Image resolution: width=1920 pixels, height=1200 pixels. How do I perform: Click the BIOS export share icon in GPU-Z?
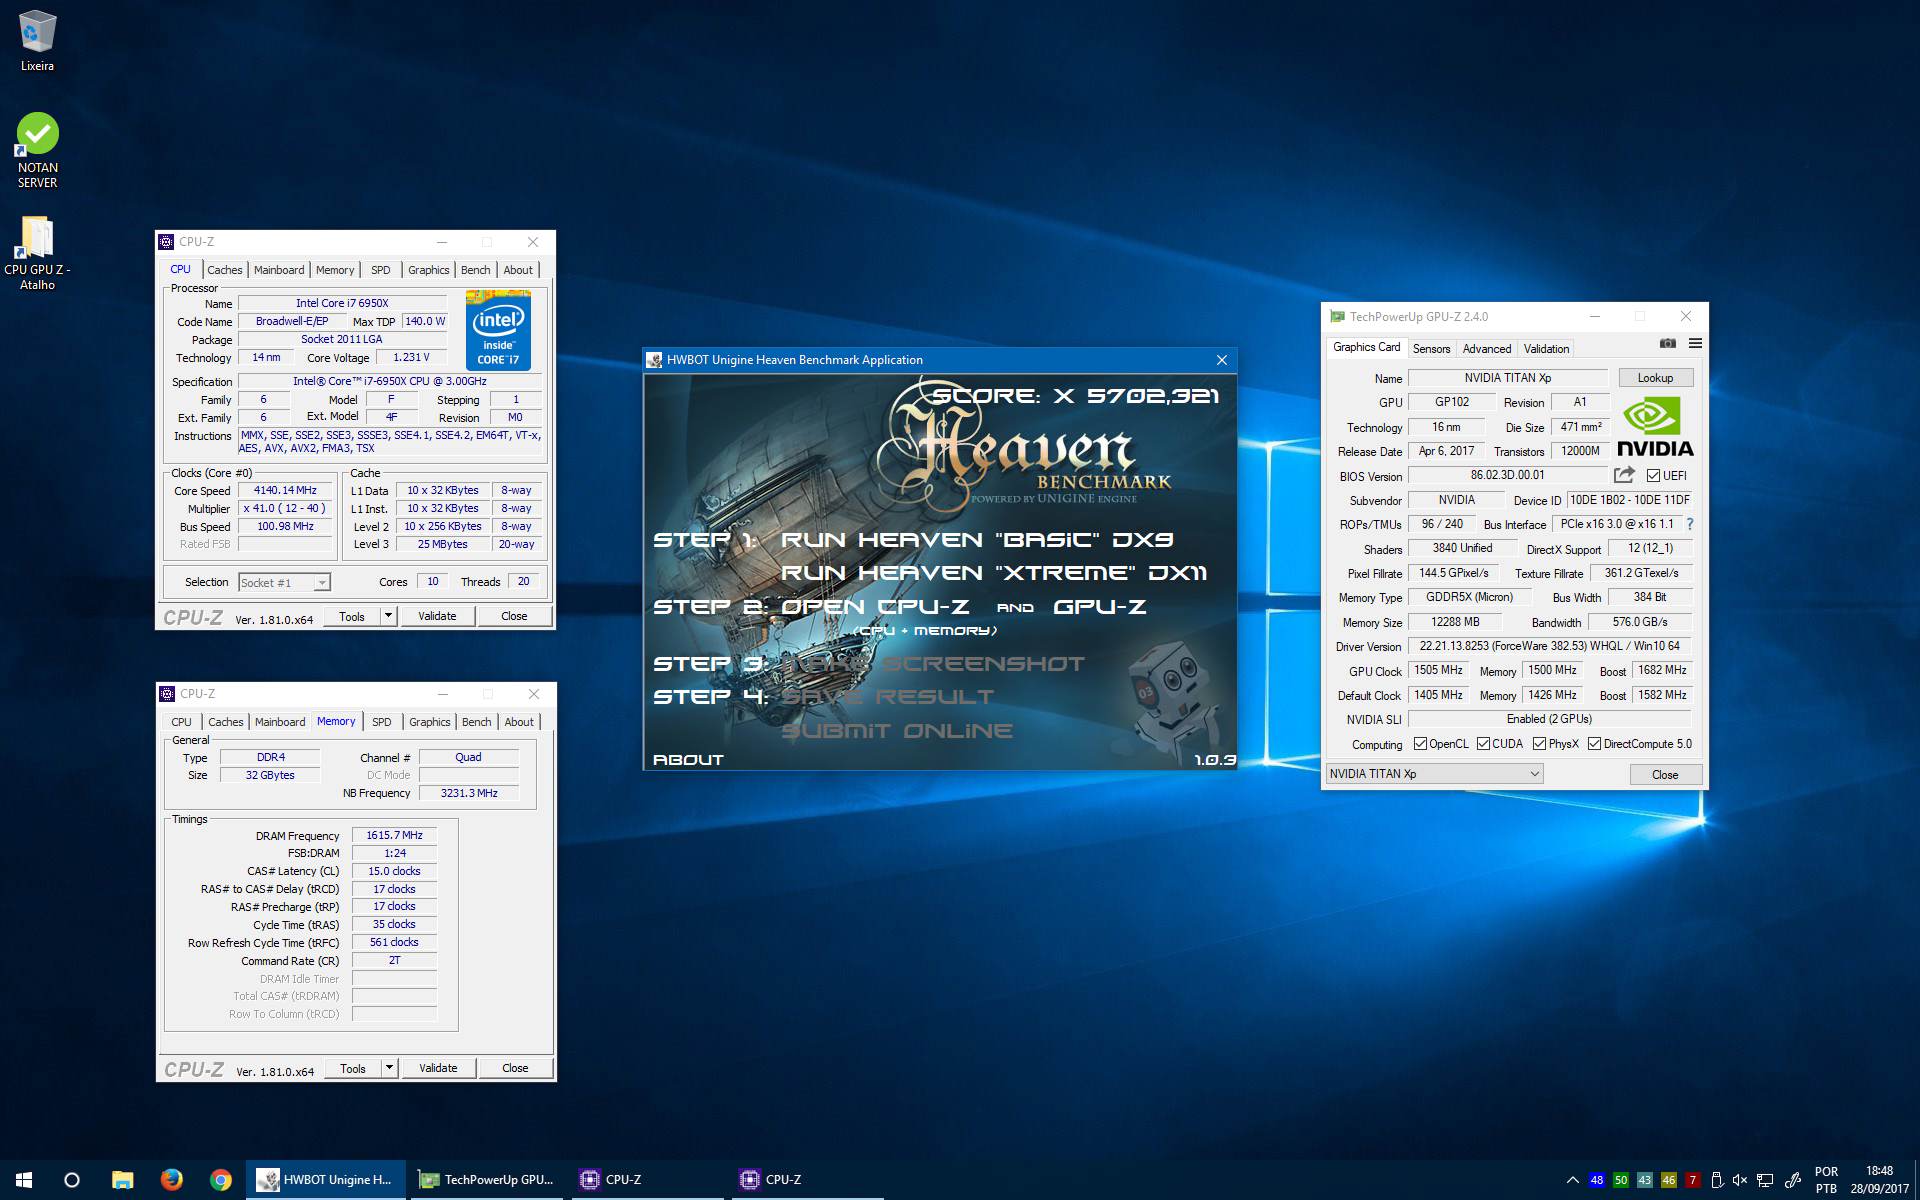point(1624,475)
